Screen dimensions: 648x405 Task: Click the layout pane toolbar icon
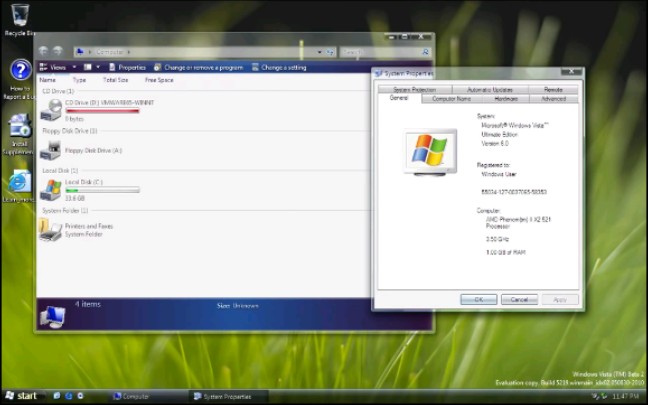click(88, 67)
